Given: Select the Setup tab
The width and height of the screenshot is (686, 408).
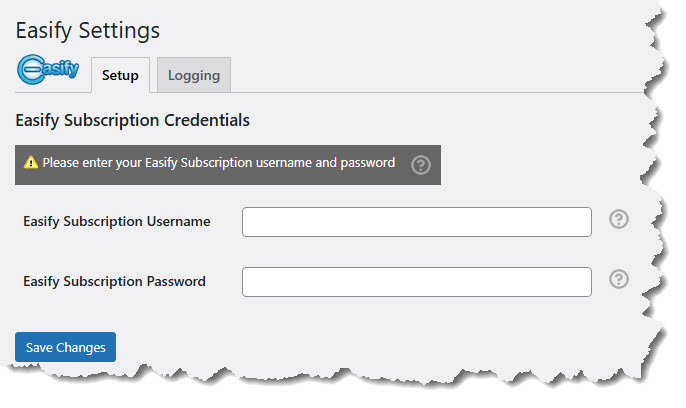Looking at the screenshot, I should click(120, 76).
